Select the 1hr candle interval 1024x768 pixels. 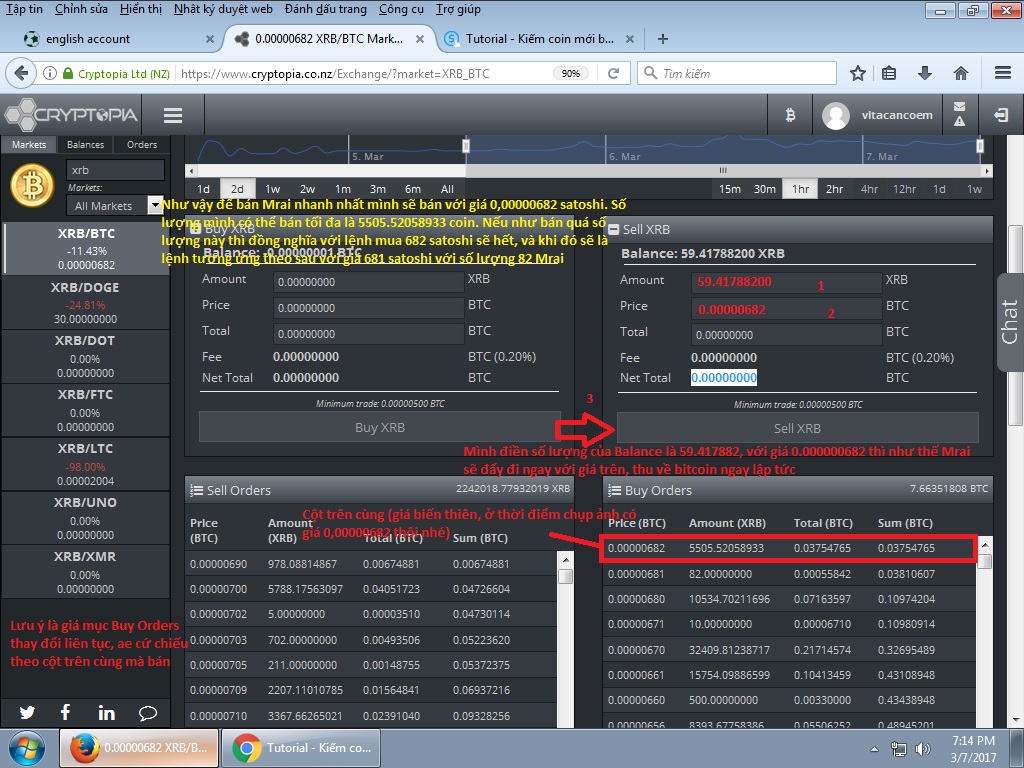[x=800, y=189]
